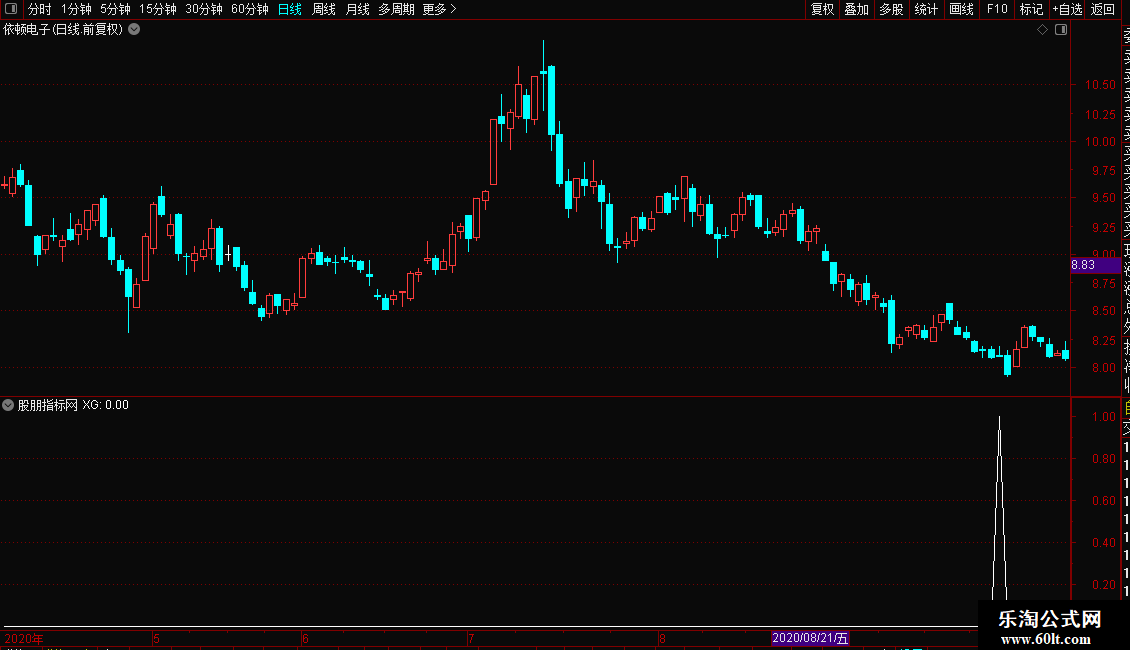Click the 股朋指标网 indicator name
Image resolution: width=1130 pixels, height=650 pixels.
48,405
